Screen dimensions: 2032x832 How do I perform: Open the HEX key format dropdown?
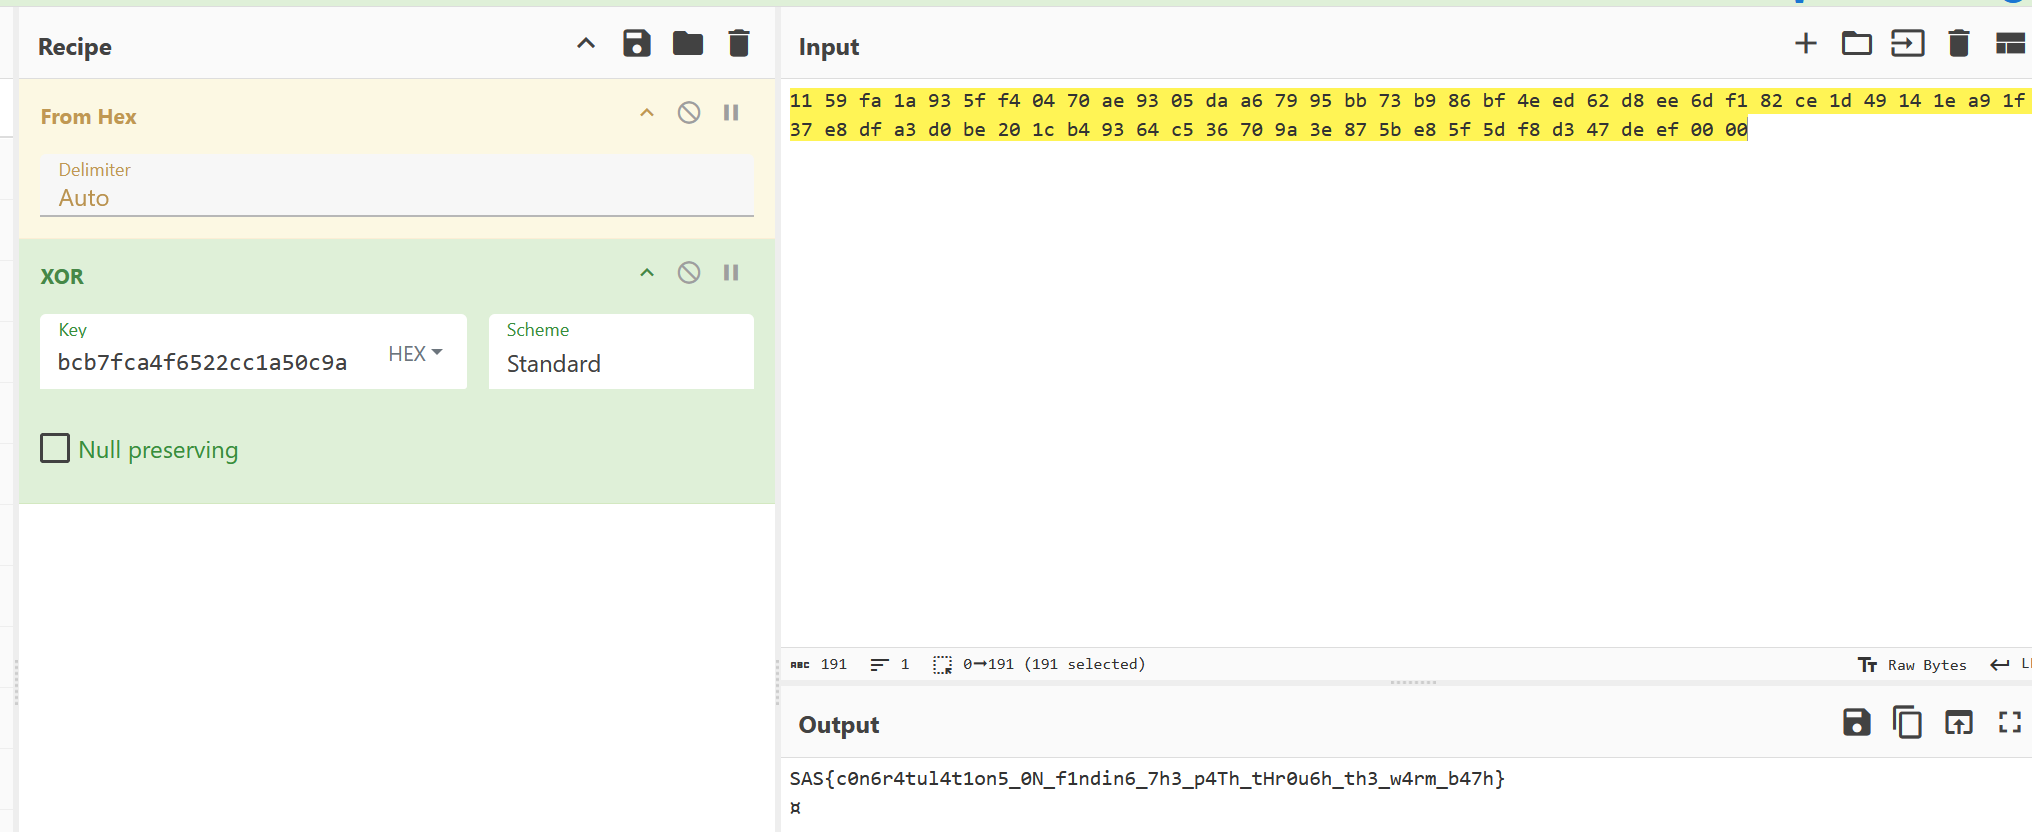click(415, 354)
